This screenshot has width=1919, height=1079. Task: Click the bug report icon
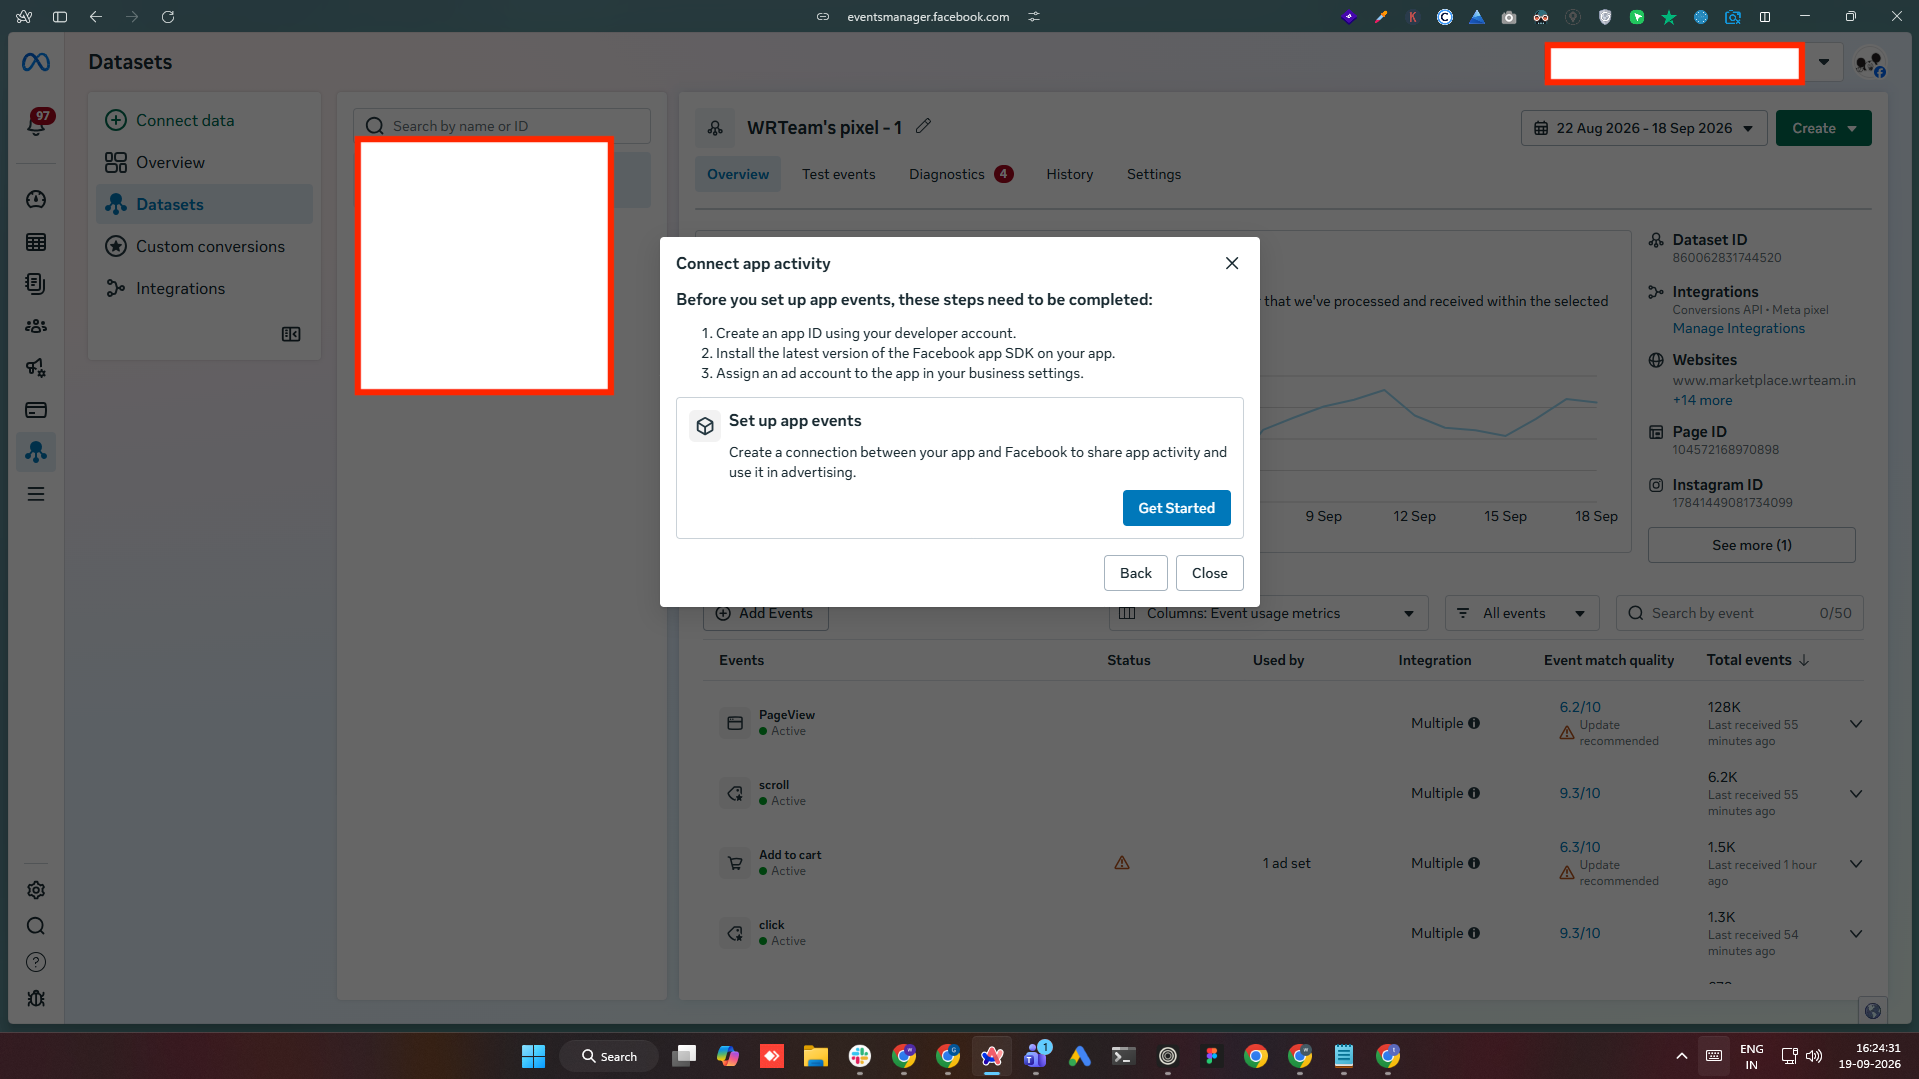point(36,998)
